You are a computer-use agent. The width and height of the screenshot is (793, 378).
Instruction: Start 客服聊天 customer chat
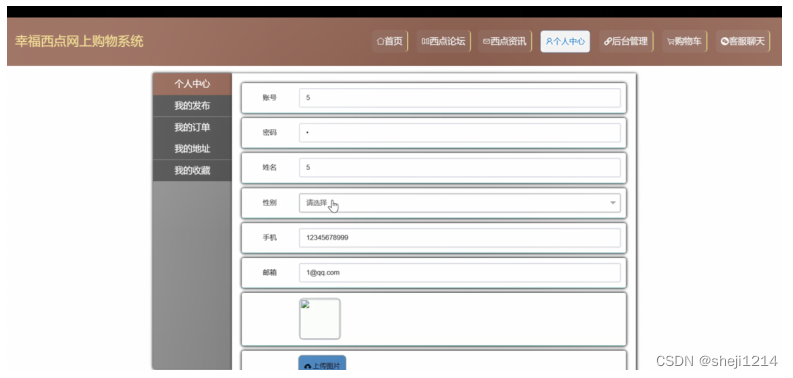click(x=742, y=41)
